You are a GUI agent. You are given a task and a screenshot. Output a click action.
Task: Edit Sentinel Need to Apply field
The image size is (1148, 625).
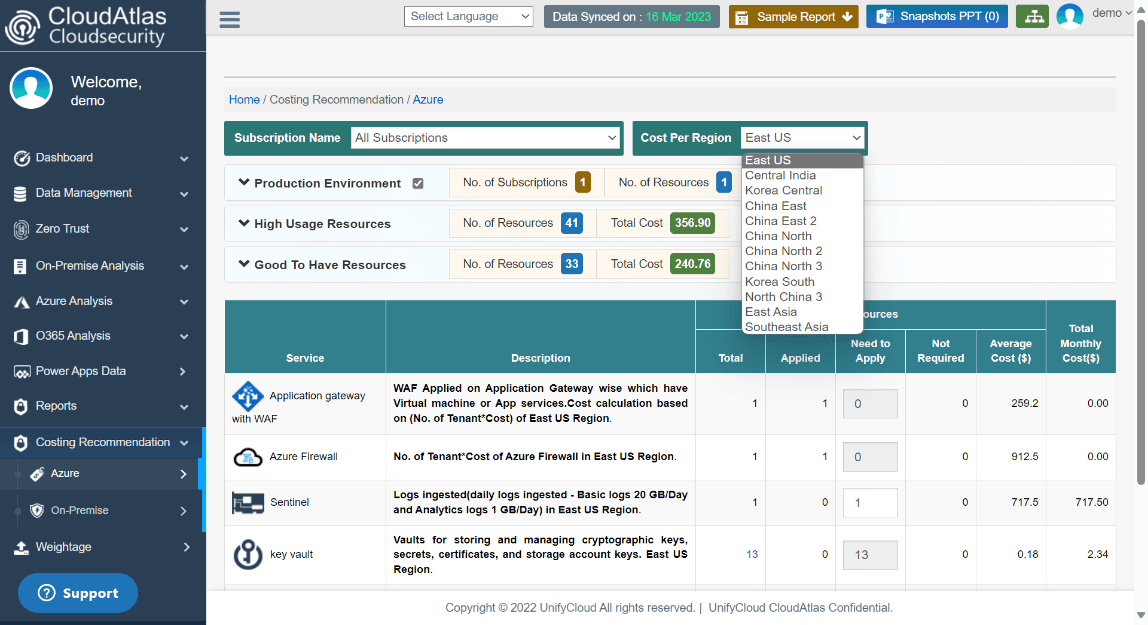point(870,503)
